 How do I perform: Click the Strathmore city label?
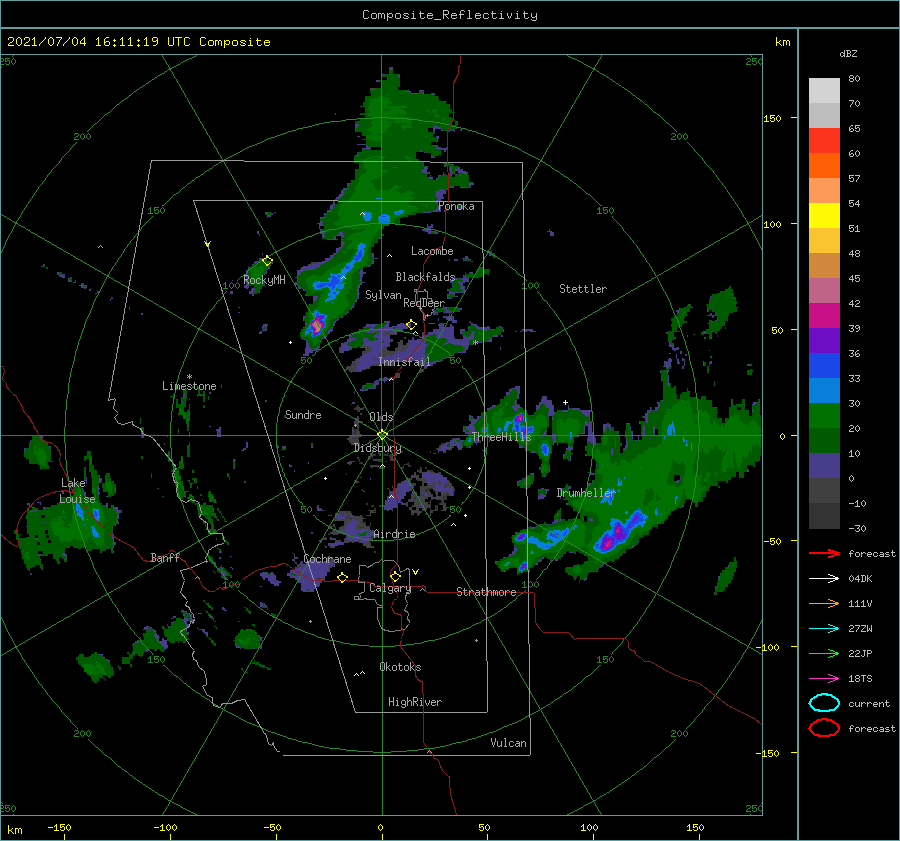click(486, 592)
